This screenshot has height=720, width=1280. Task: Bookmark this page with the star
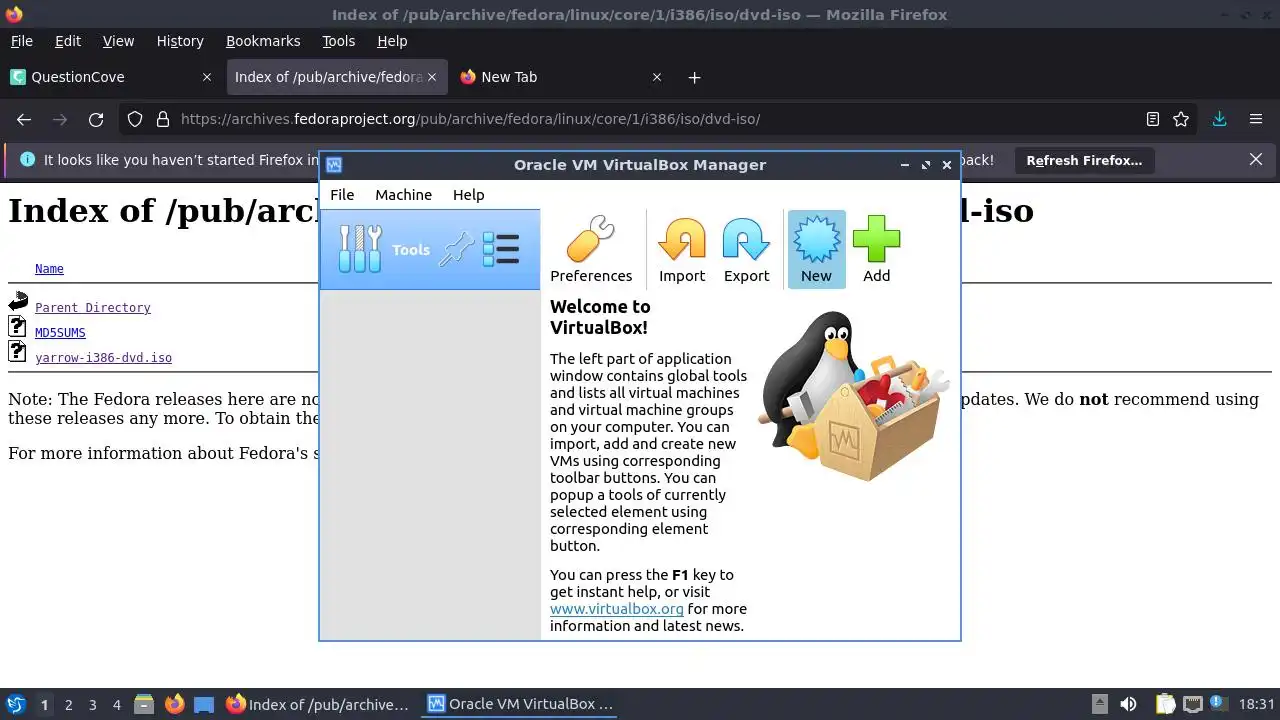[1181, 119]
